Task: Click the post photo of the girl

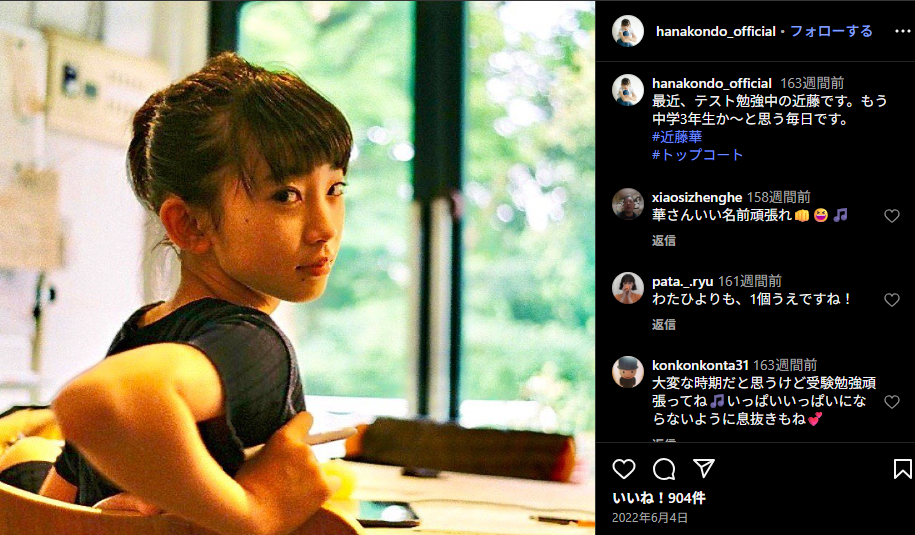Action: coord(298,267)
